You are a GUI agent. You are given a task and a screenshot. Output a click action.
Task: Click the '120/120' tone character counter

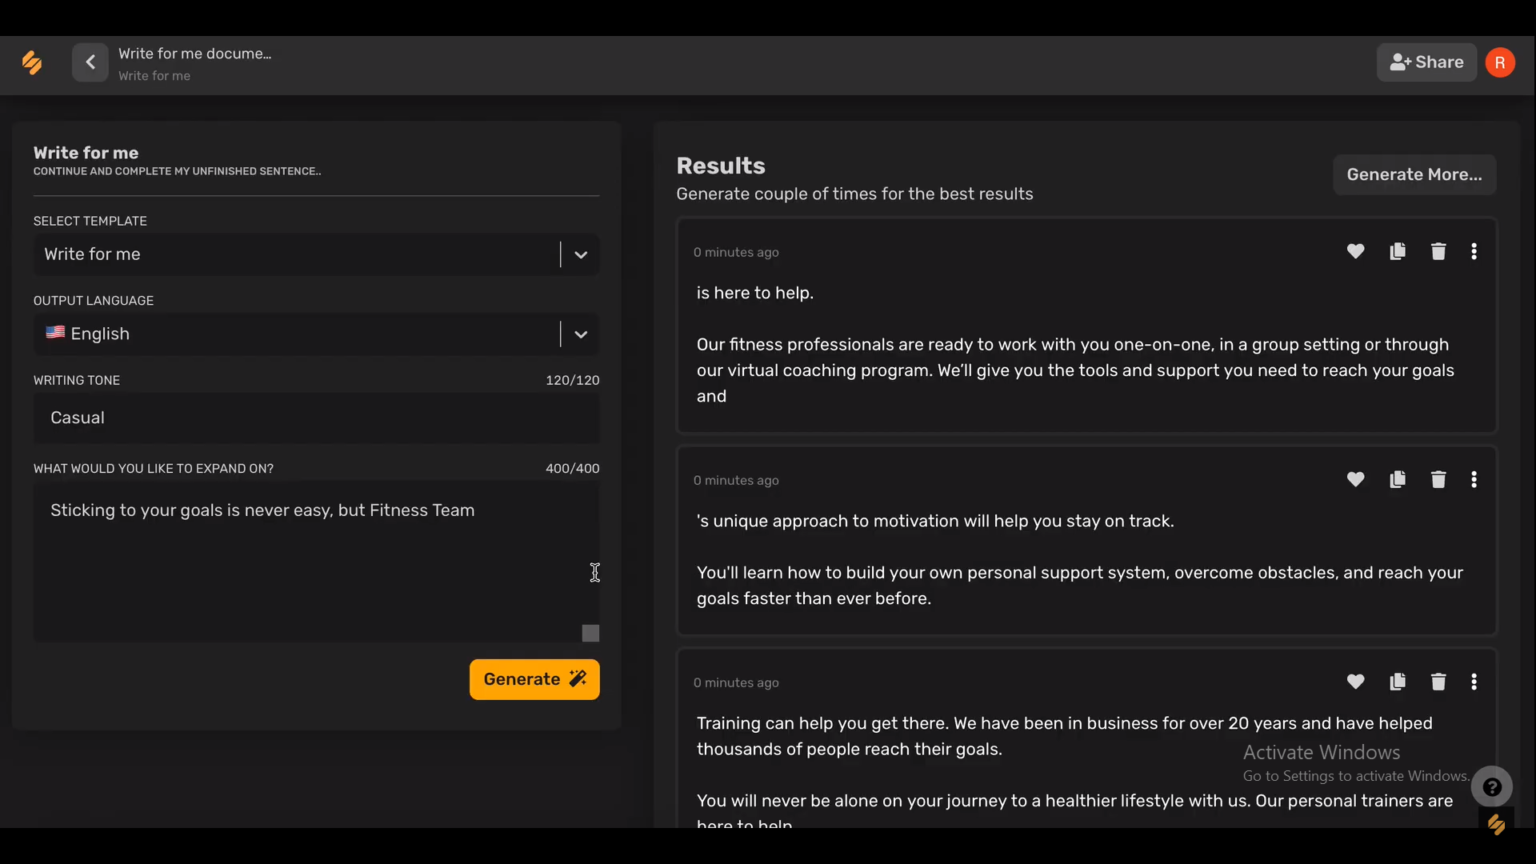coord(573,381)
